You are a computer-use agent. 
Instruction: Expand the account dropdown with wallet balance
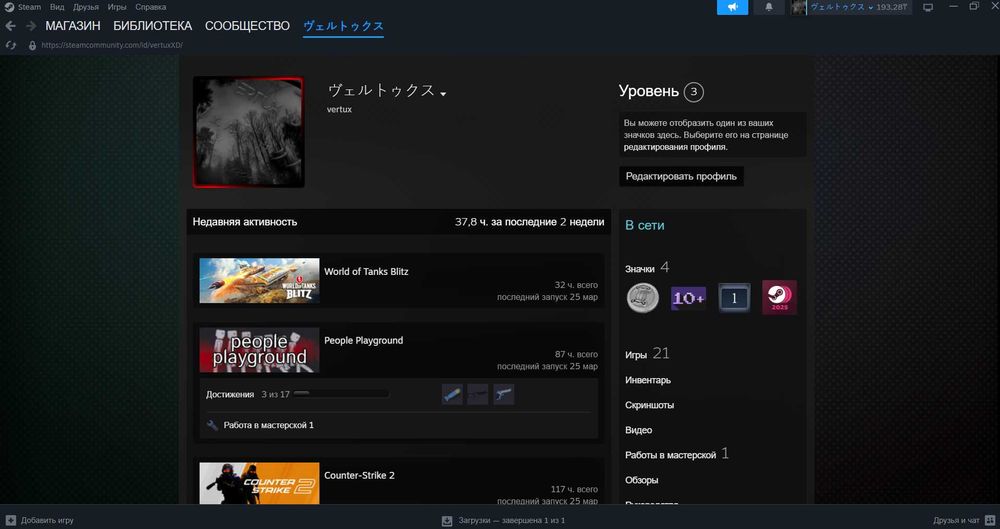coord(858,7)
